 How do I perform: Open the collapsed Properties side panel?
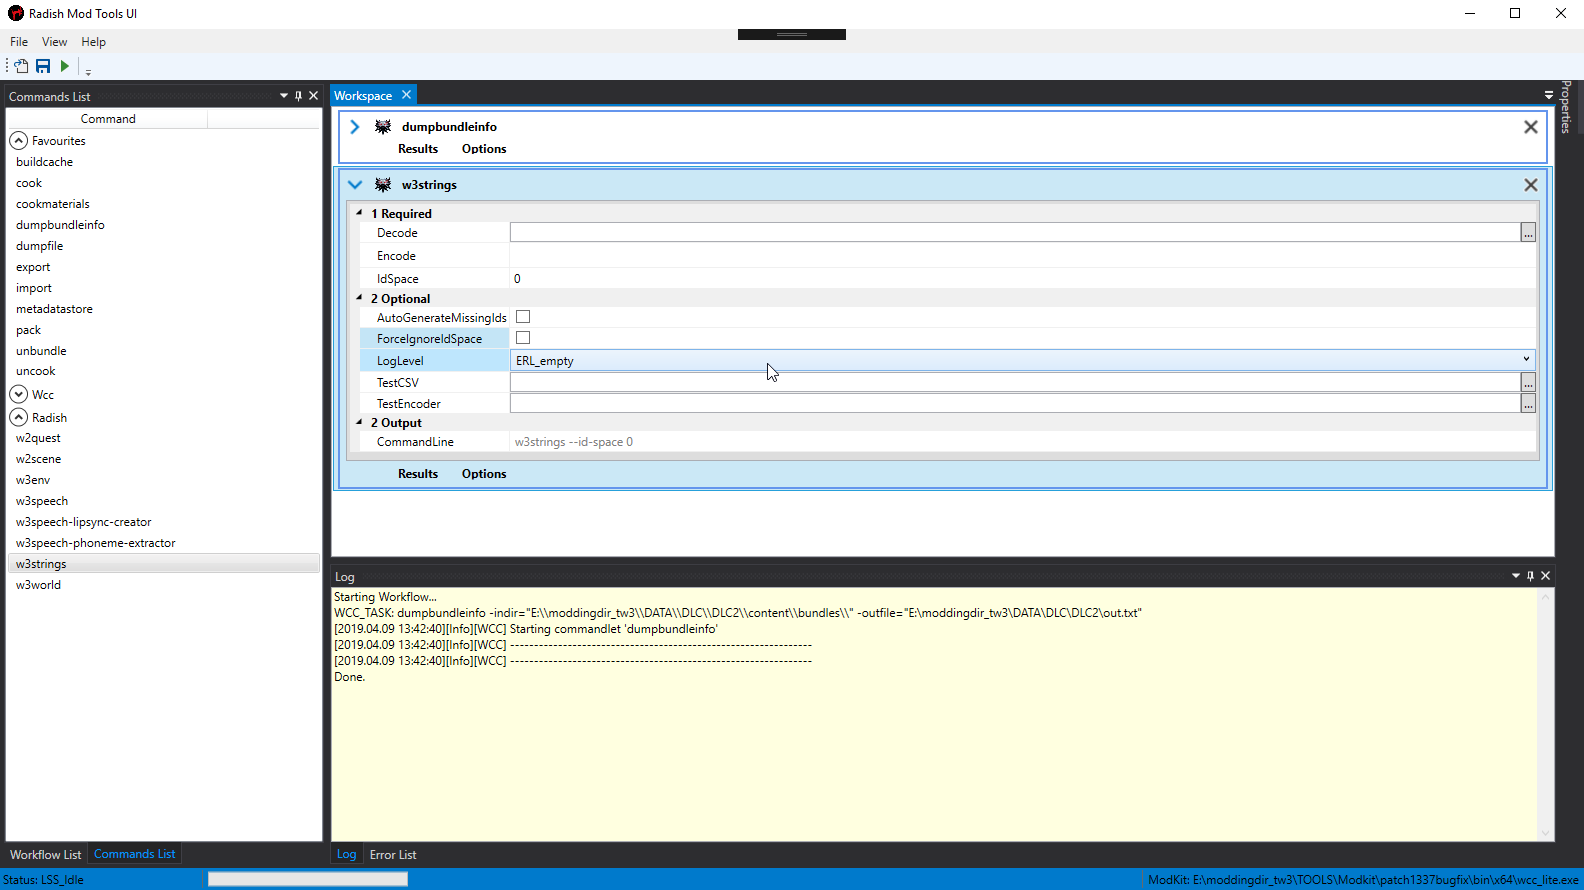tap(1566, 107)
